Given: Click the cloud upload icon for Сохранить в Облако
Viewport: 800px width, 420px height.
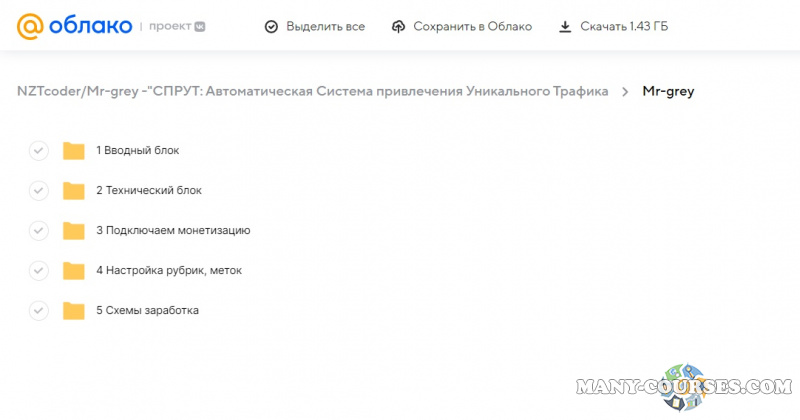Looking at the screenshot, I should (399, 27).
